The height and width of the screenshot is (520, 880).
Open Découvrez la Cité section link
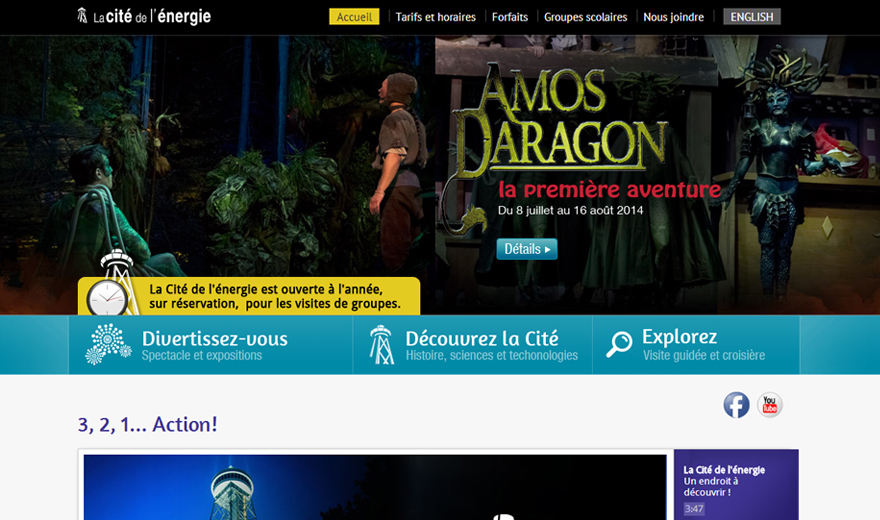point(473,344)
